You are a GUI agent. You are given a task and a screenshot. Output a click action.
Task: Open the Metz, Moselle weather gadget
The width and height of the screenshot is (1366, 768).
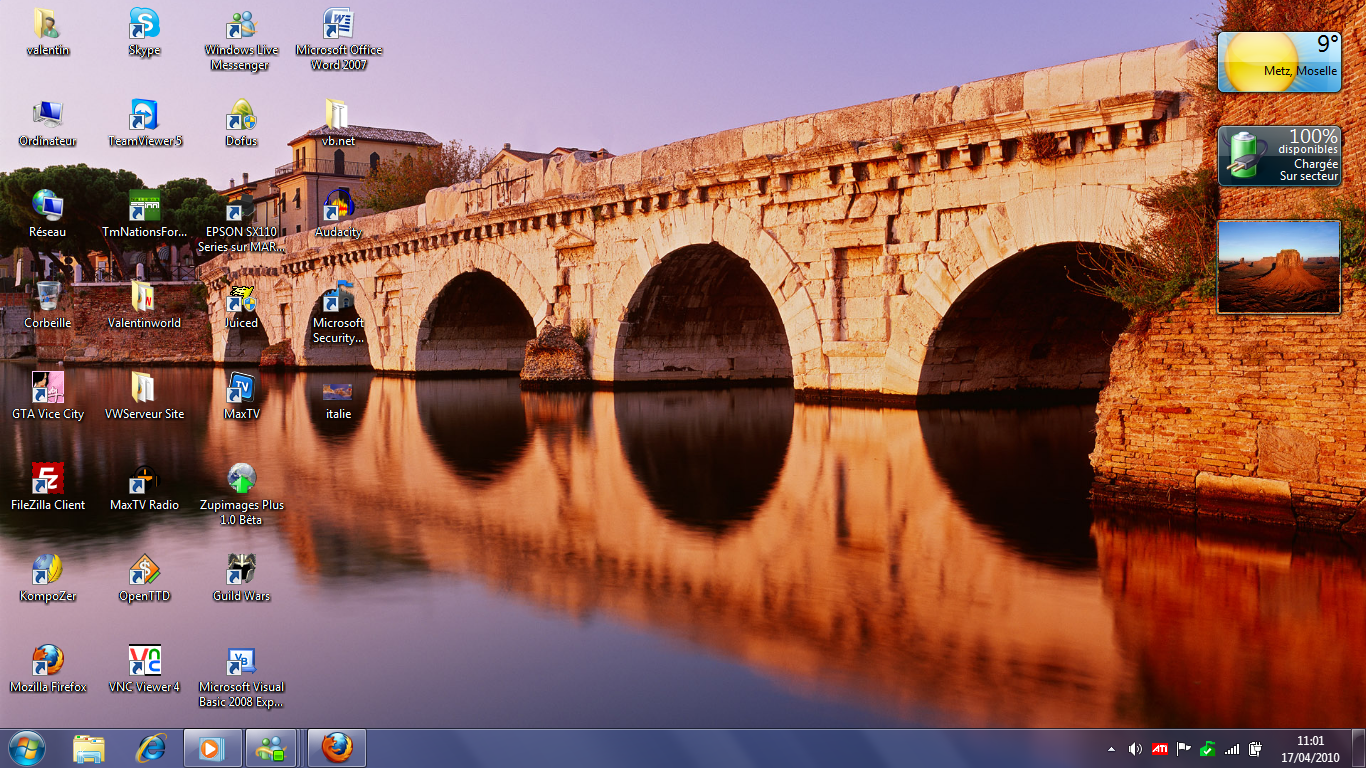click(x=1279, y=62)
